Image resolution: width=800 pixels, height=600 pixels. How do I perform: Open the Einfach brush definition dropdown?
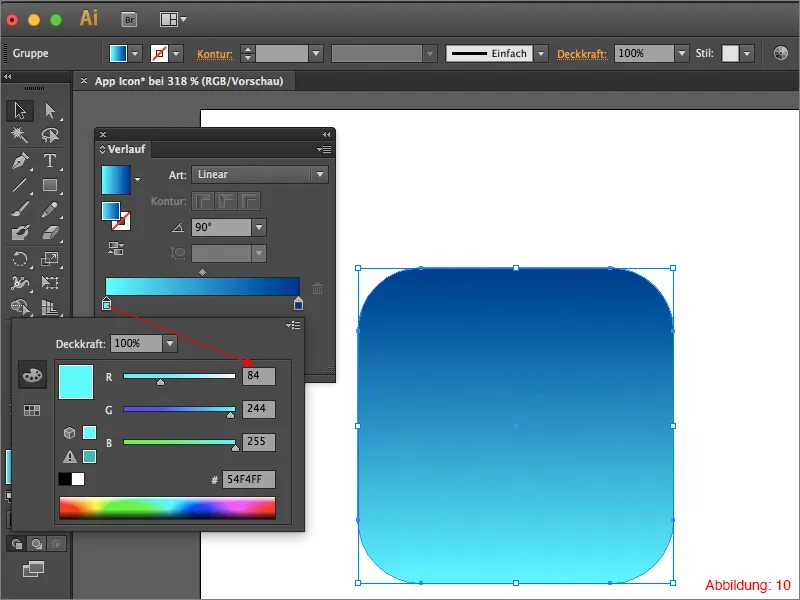coord(541,53)
